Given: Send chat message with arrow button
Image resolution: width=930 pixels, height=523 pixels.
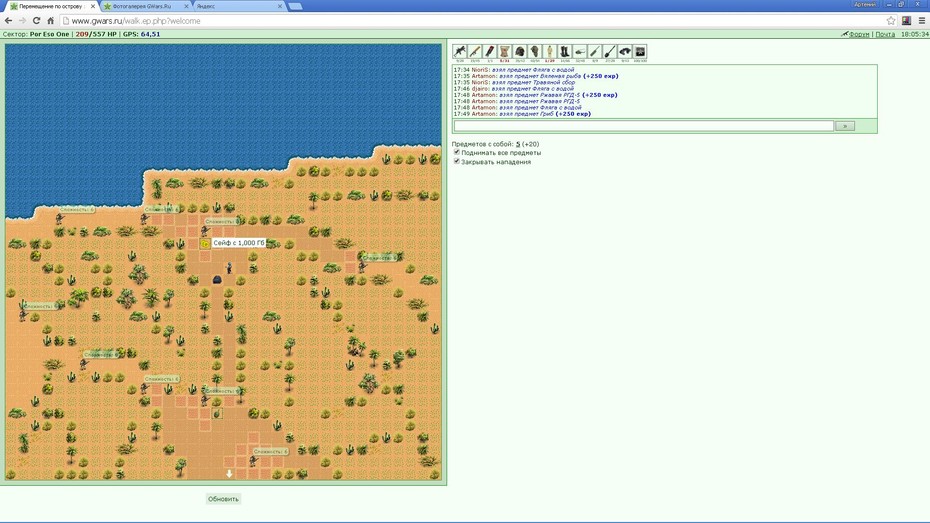Looking at the screenshot, I should [x=845, y=126].
